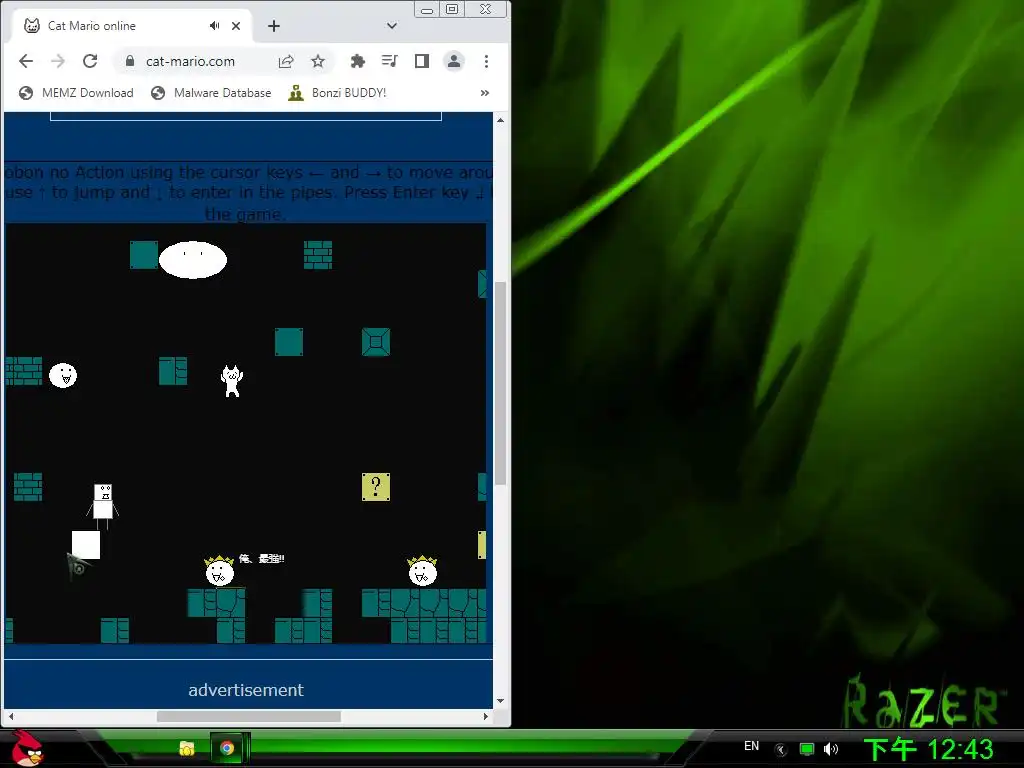Click the crowned enemy on right ground
This screenshot has width=1024, height=768.
click(423, 571)
